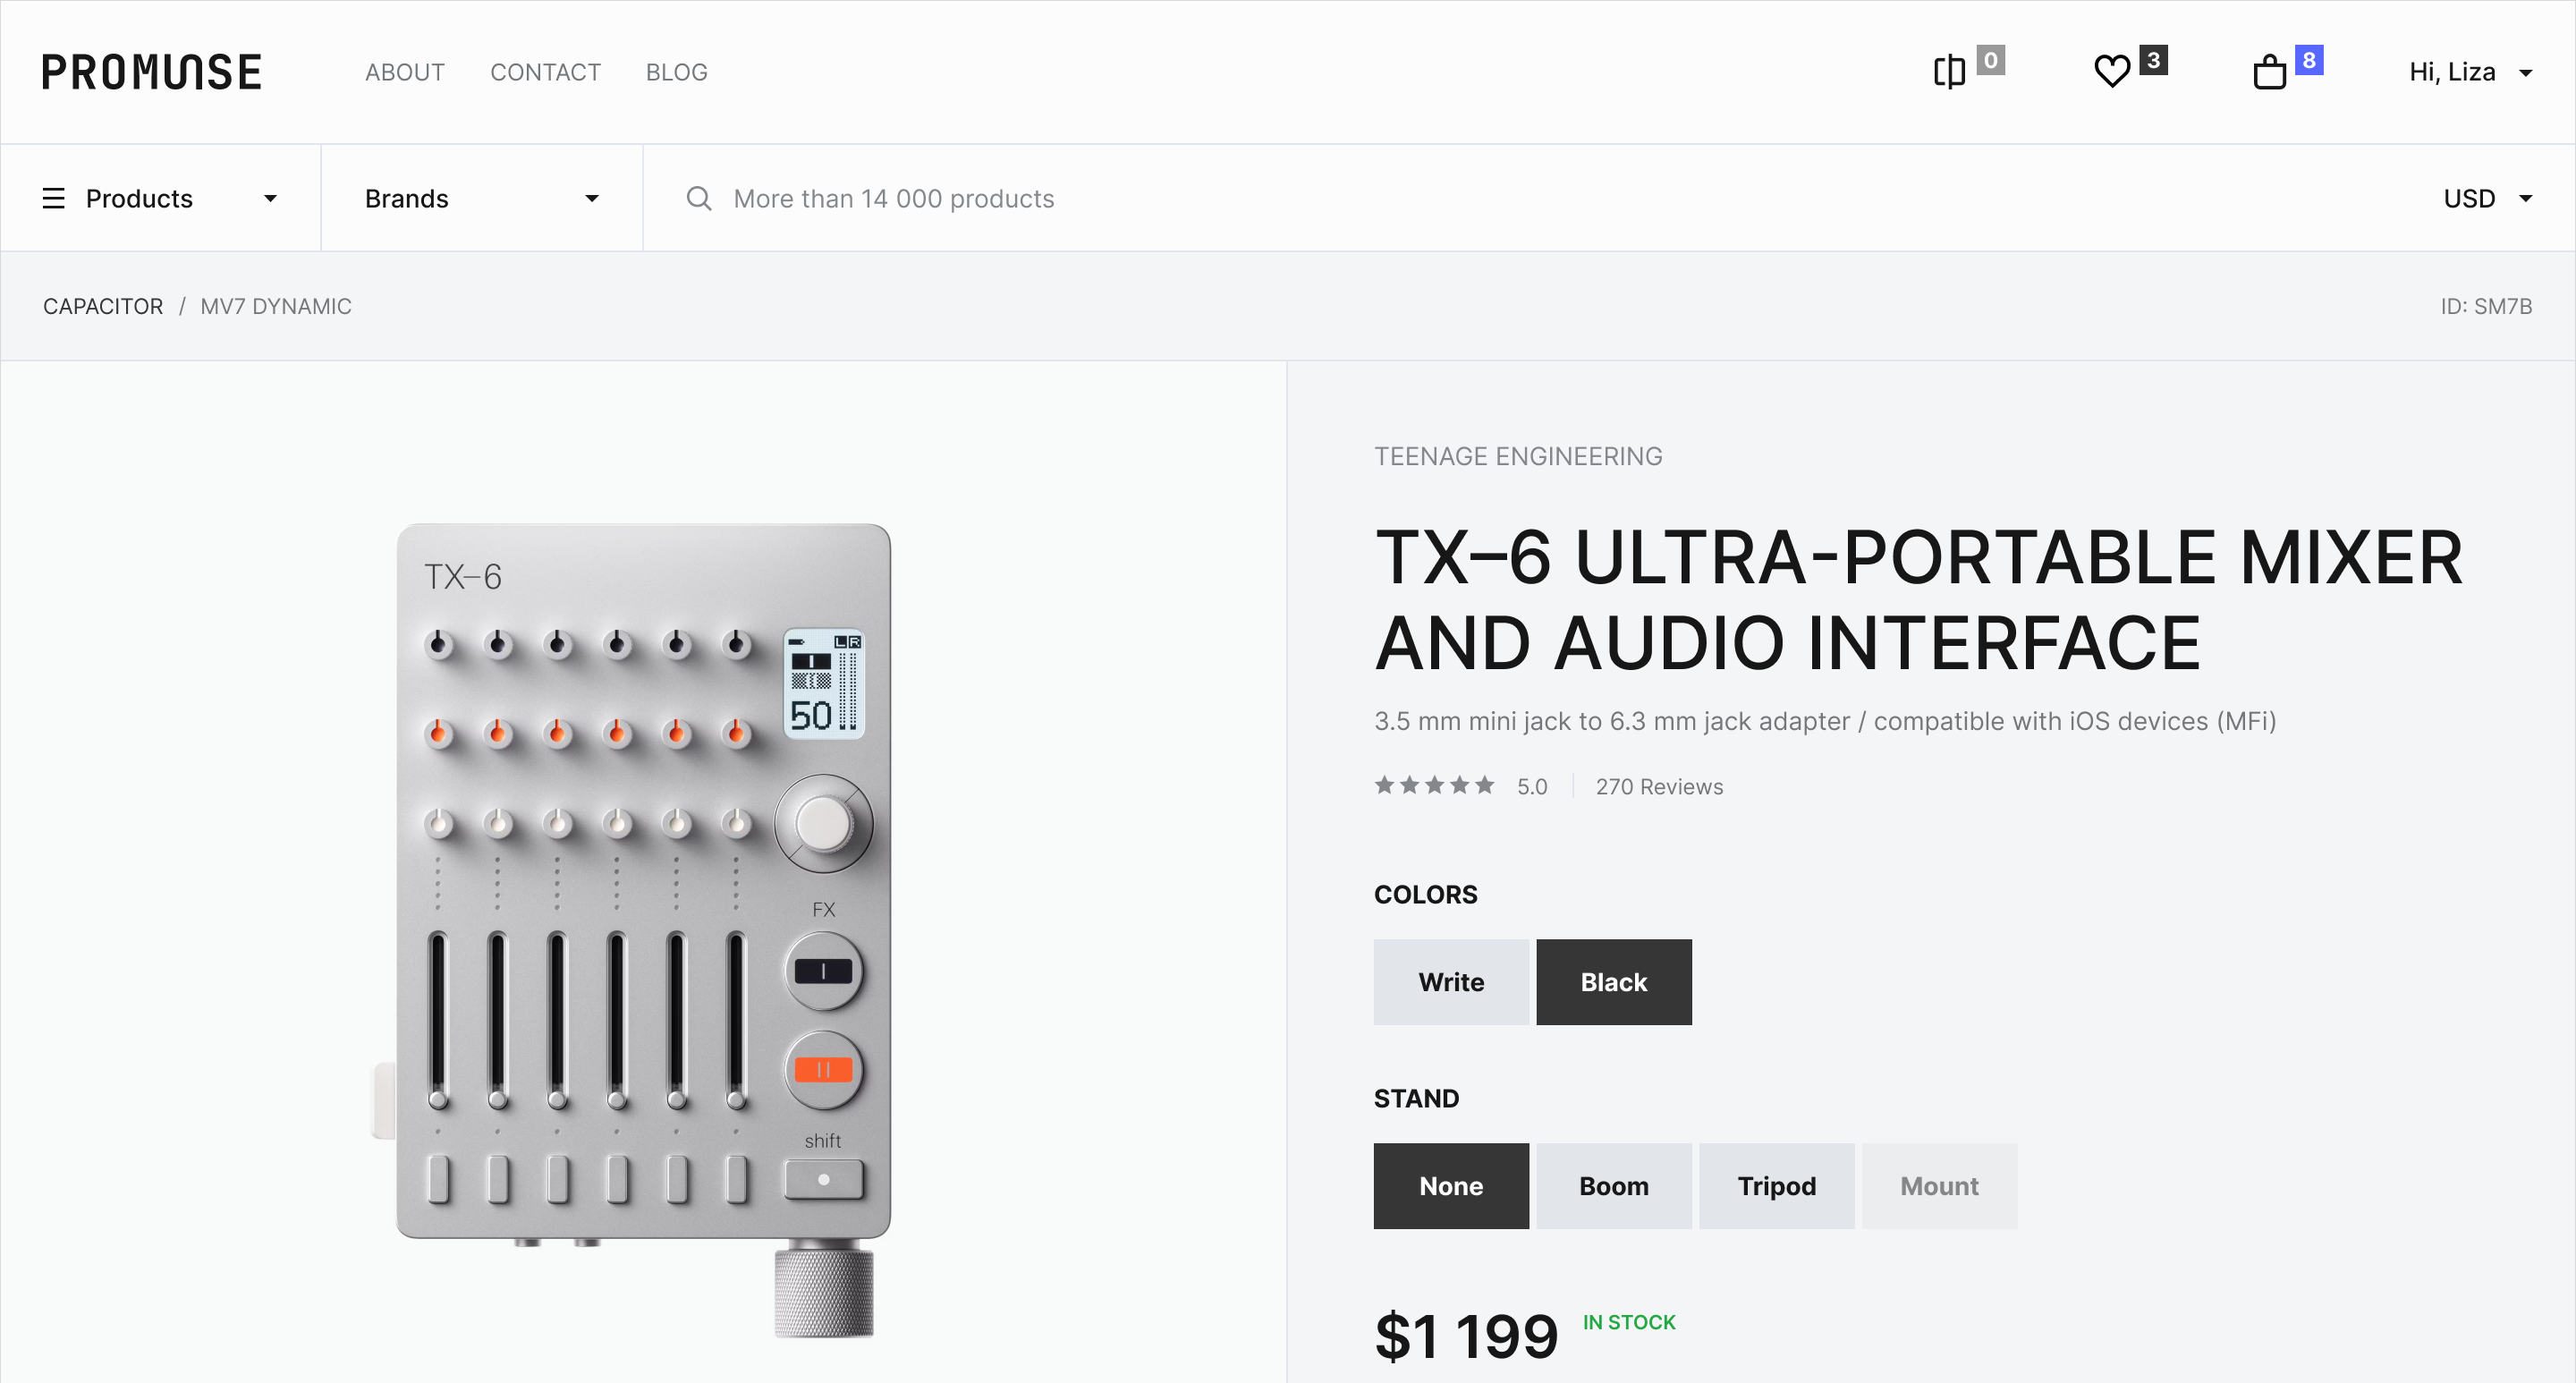This screenshot has height=1383, width=2576.
Task: Go to the BLOG page
Action: pyautogui.click(x=676, y=72)
